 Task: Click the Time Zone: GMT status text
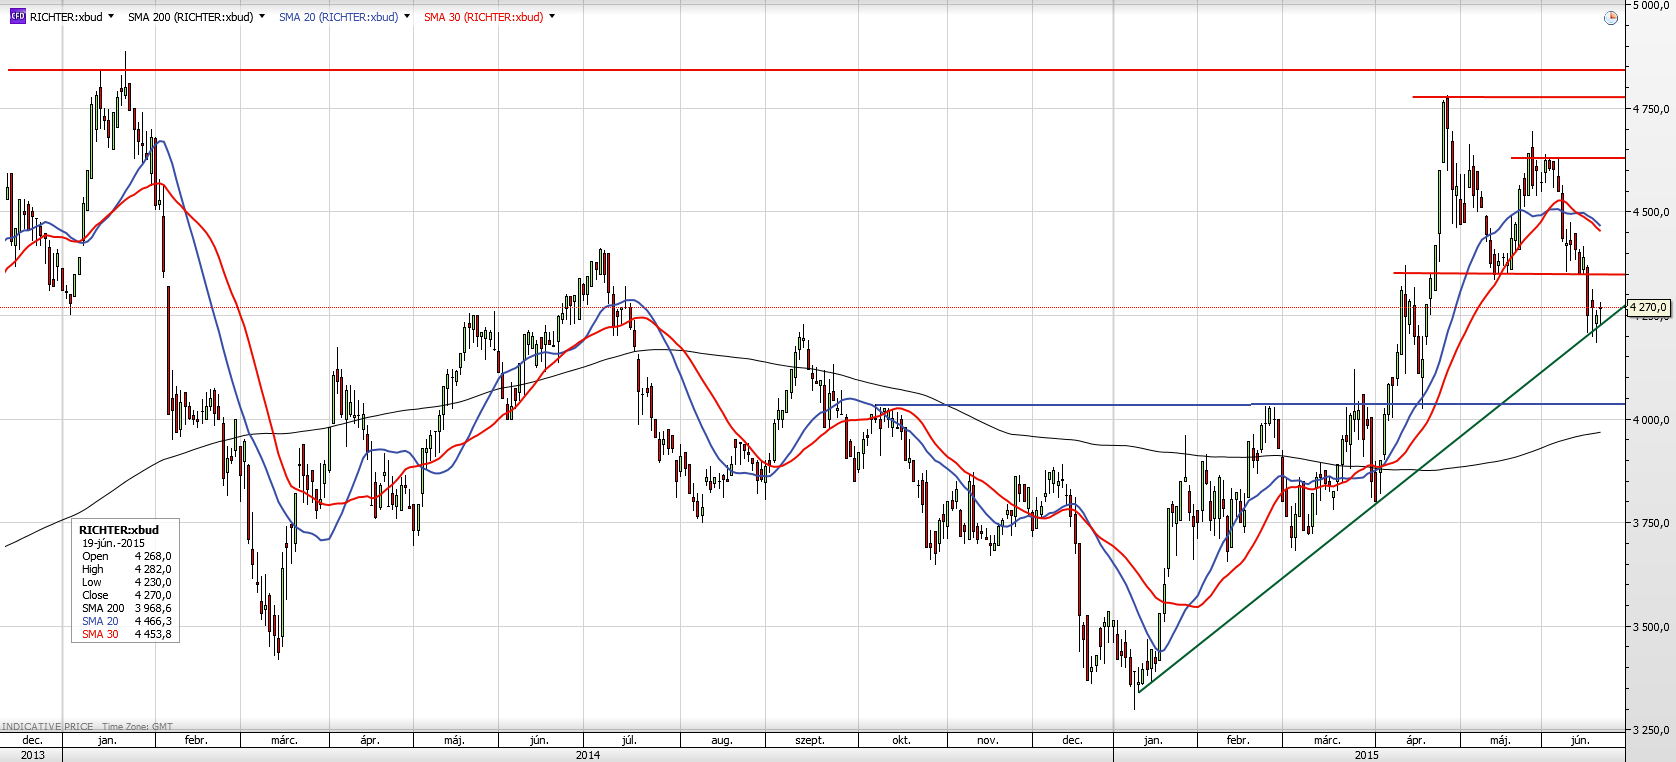pyautogui.click(x=137, y=727)
